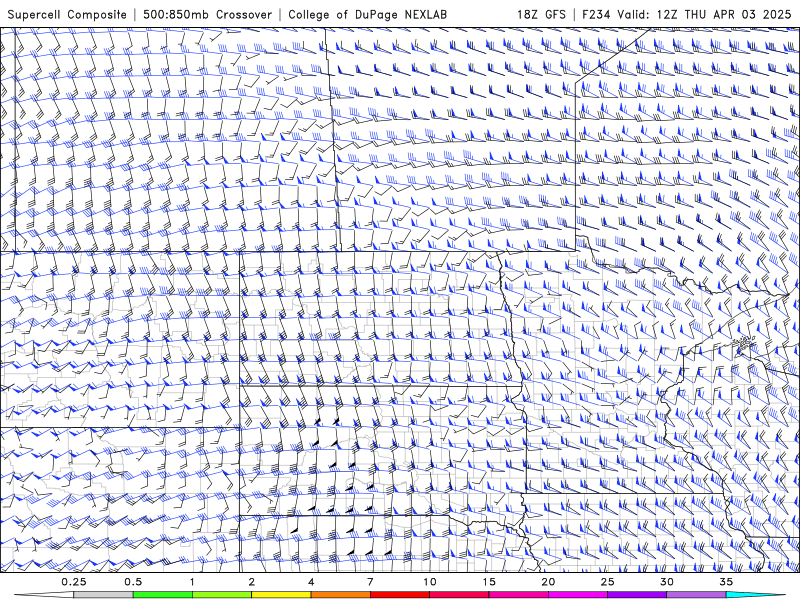Click the 15 value on the color scale
The width and height of the screenshot is (800, 600).
coord(489,582)
